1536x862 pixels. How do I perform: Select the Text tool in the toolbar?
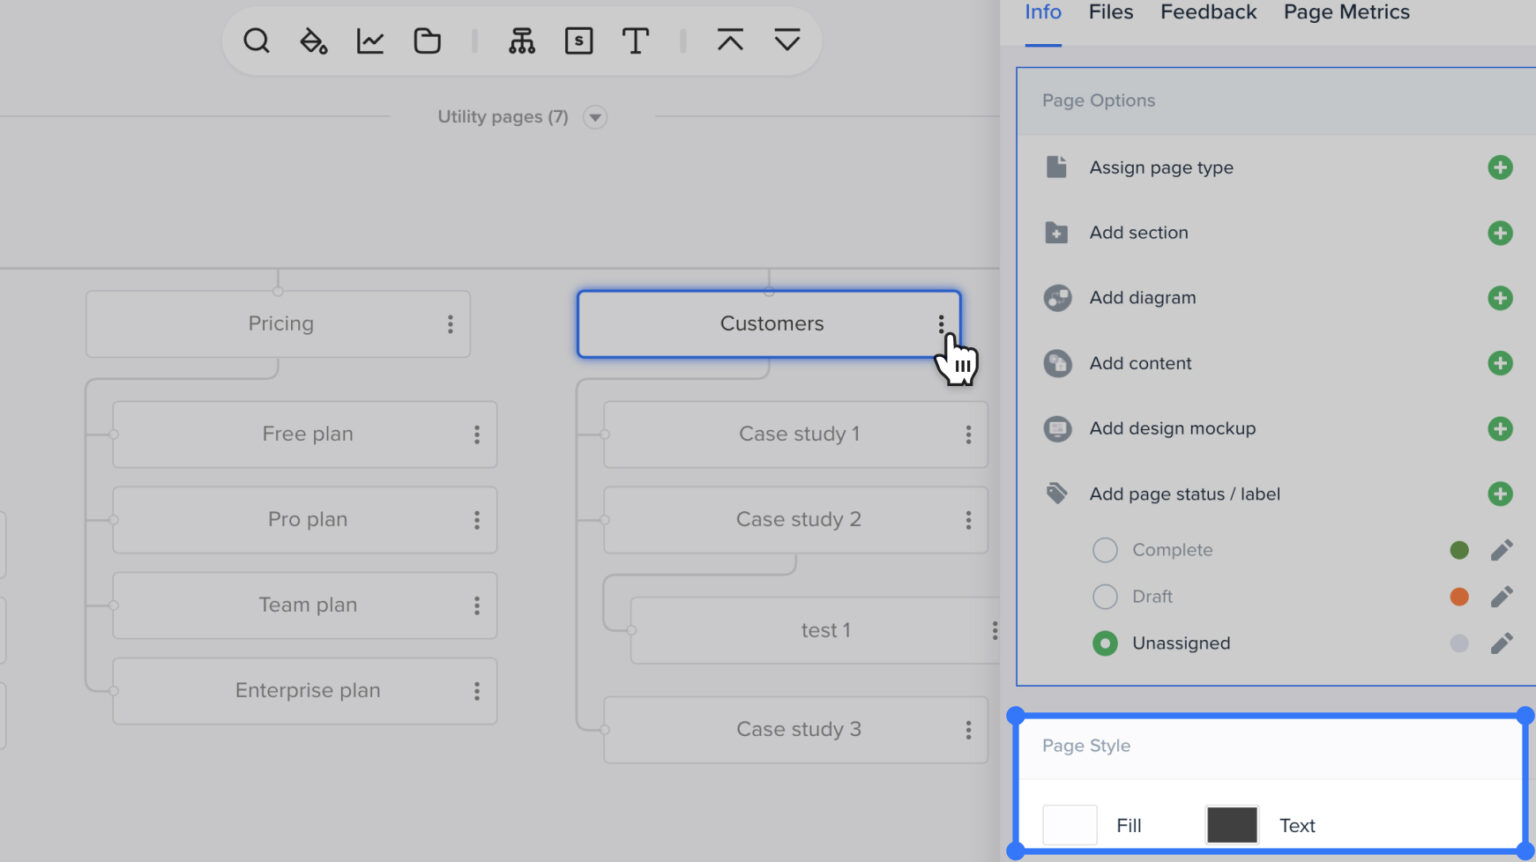[x=636, y=41]
